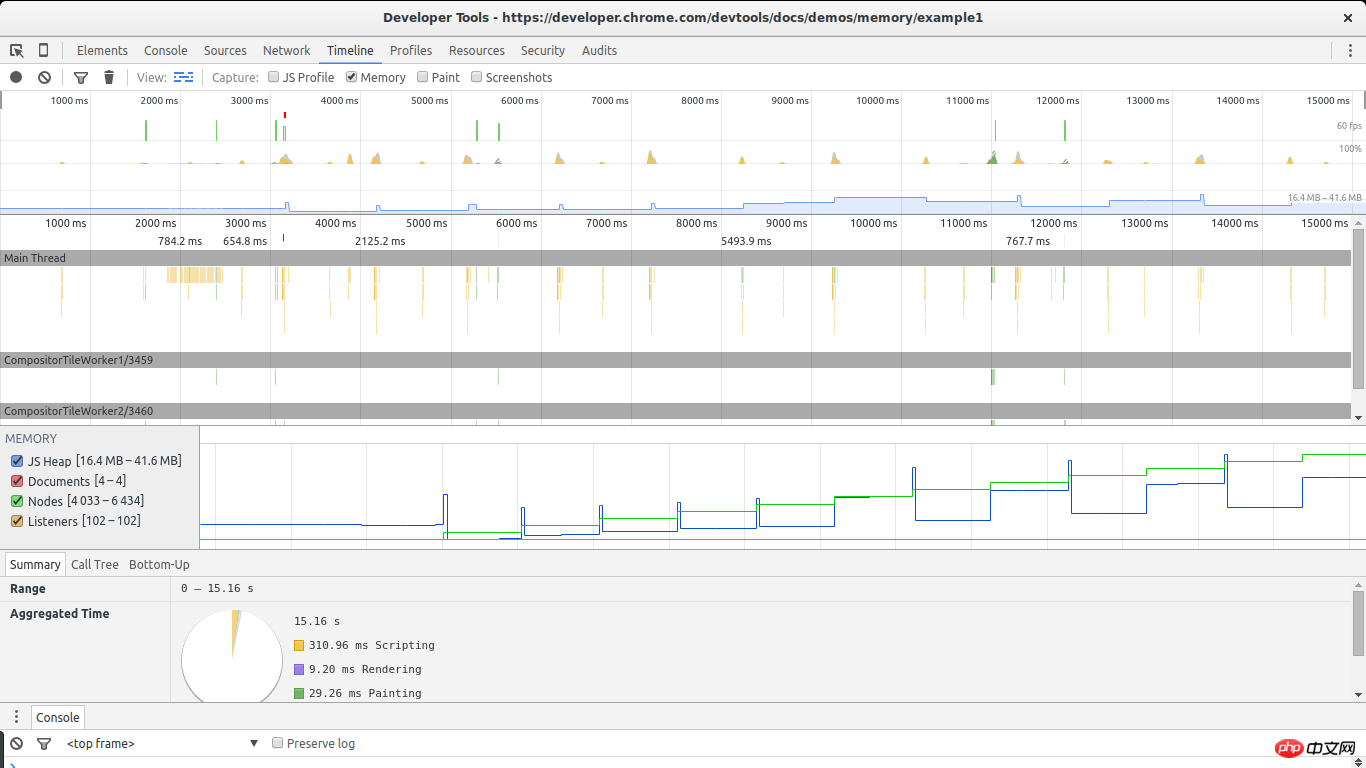Disable the Memory capture checkbox
This screenshot has width=1366, height=768.
click(x=351, y=77)
